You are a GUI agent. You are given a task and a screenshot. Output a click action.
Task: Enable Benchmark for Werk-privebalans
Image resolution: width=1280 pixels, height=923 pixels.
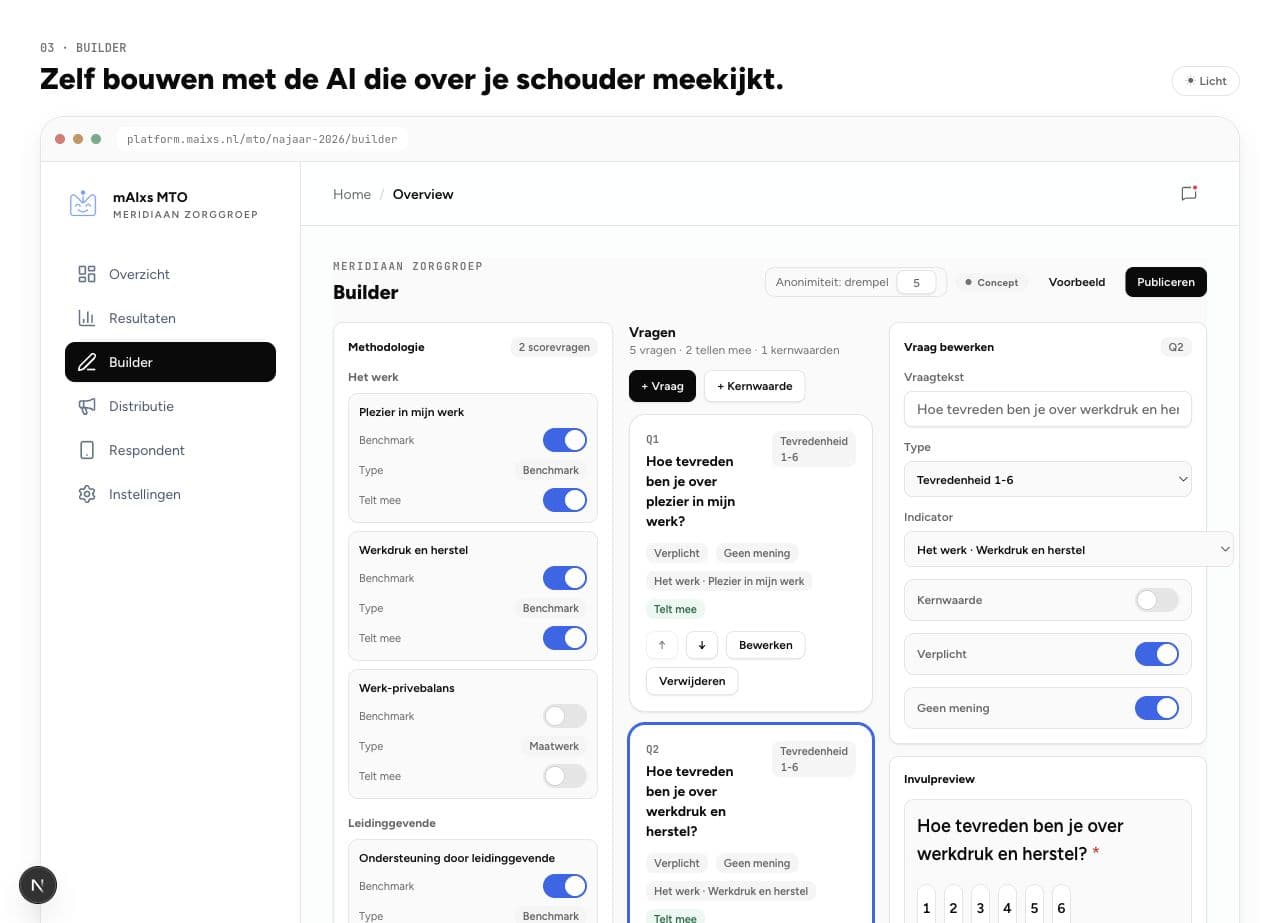[565, 716]
